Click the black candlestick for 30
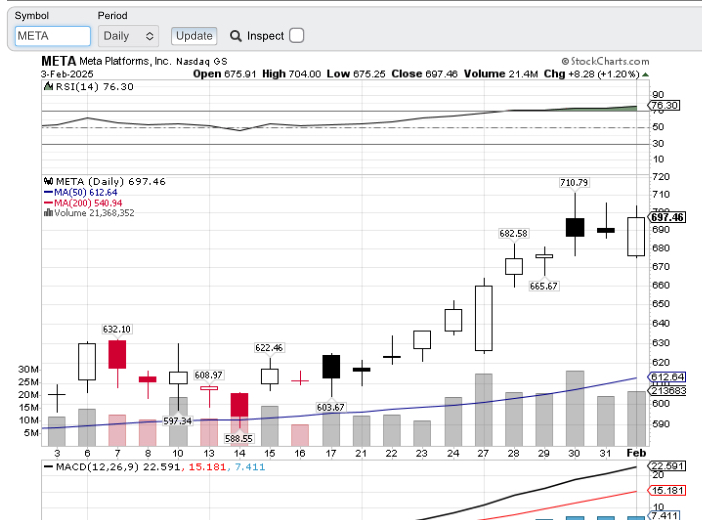Screen dimensions: 702x520 click(575, 227)
